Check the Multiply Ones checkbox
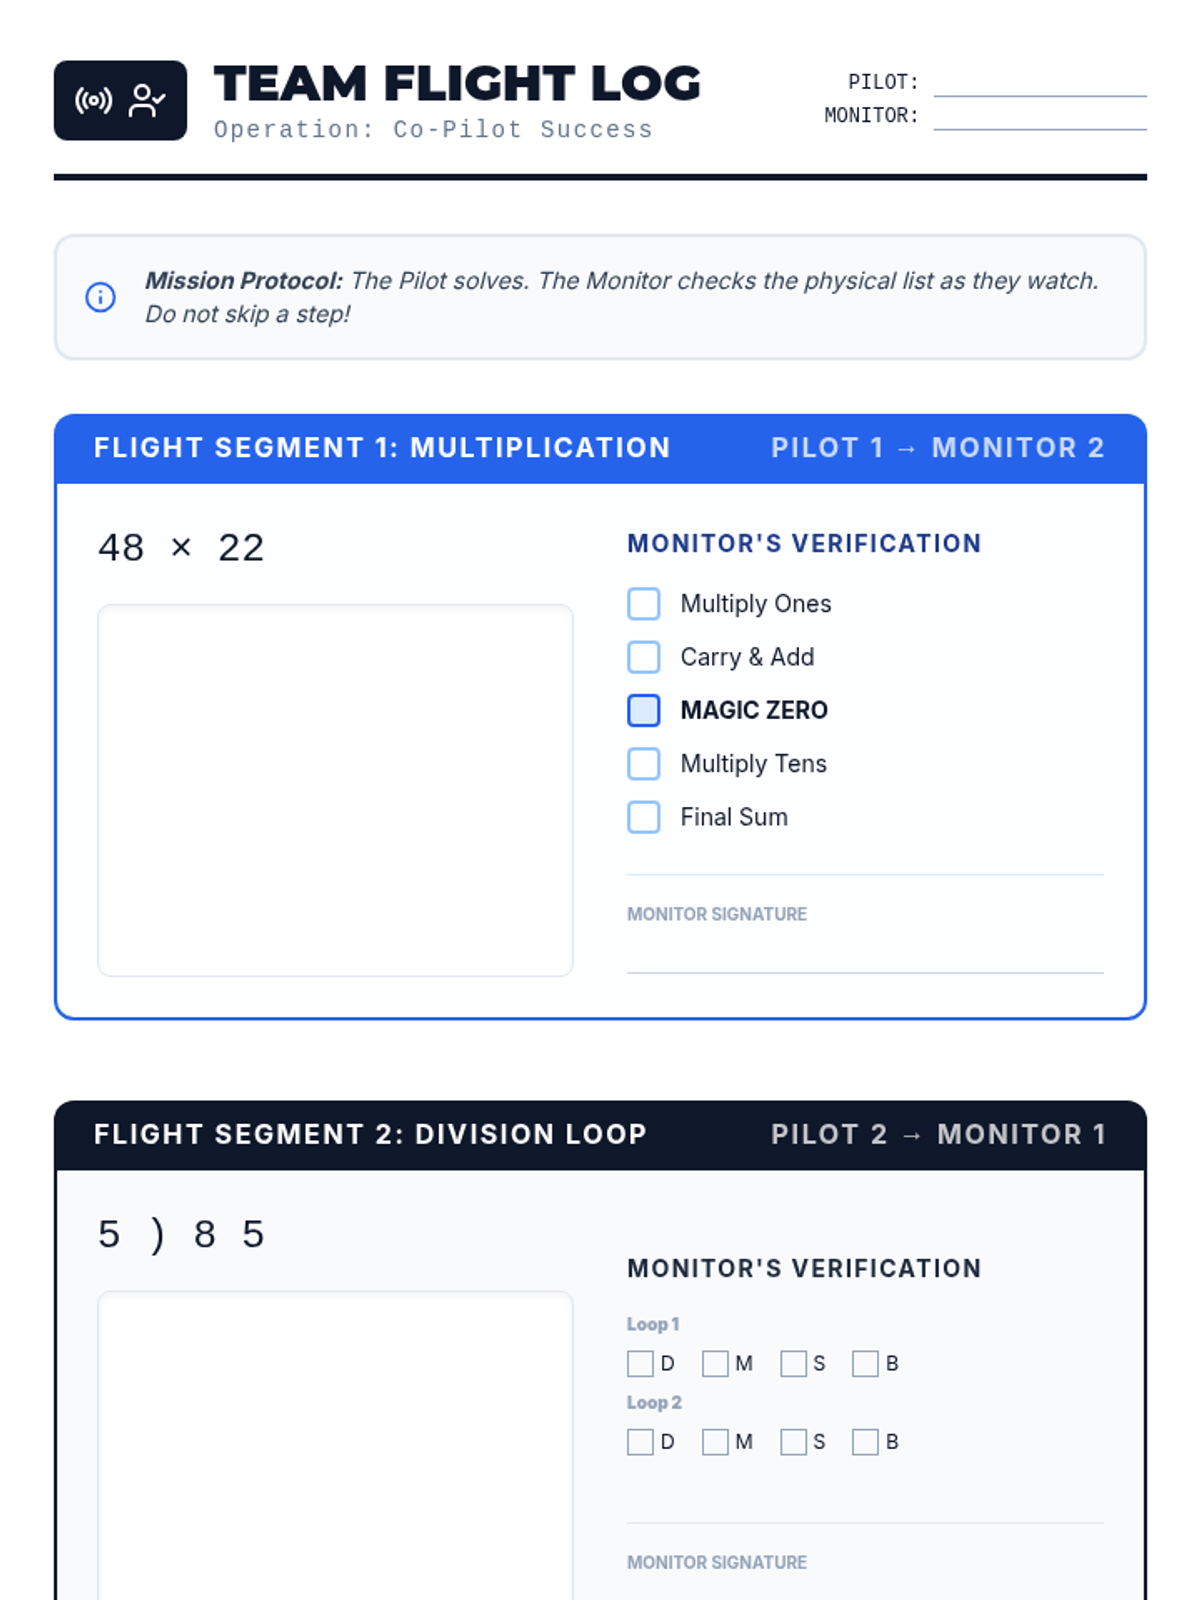This screenshot has width=1200, height=1600. 644,604
